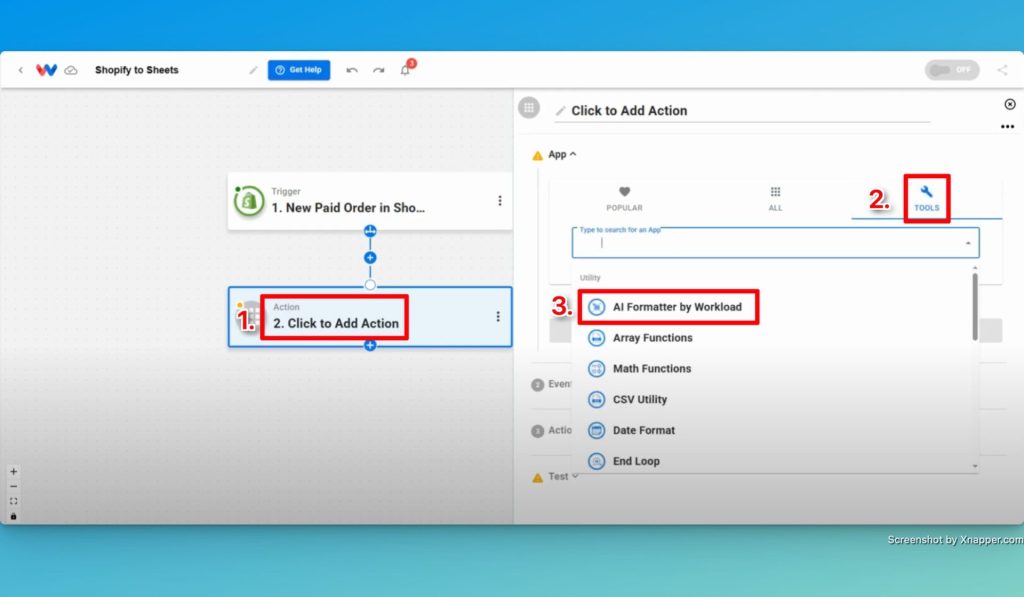Undo the last change
Screen dimensions: 1024x597
pyautogui.click(x=352, y=70)
